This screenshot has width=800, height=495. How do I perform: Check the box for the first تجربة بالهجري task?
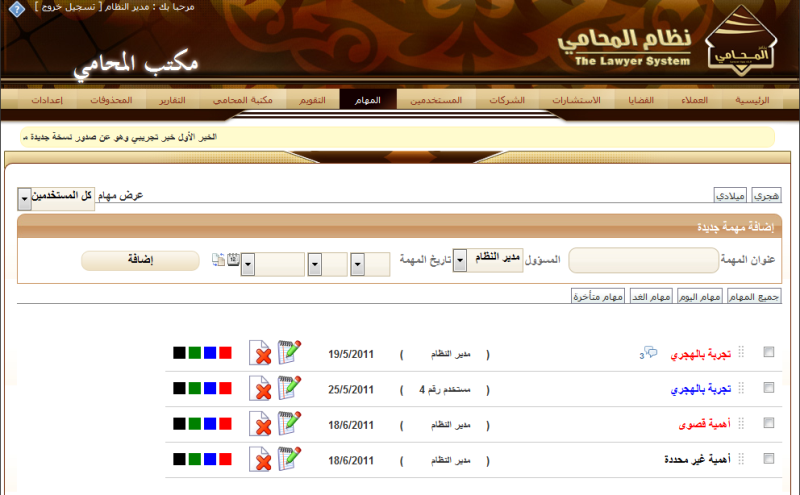[x=768, y=352]
